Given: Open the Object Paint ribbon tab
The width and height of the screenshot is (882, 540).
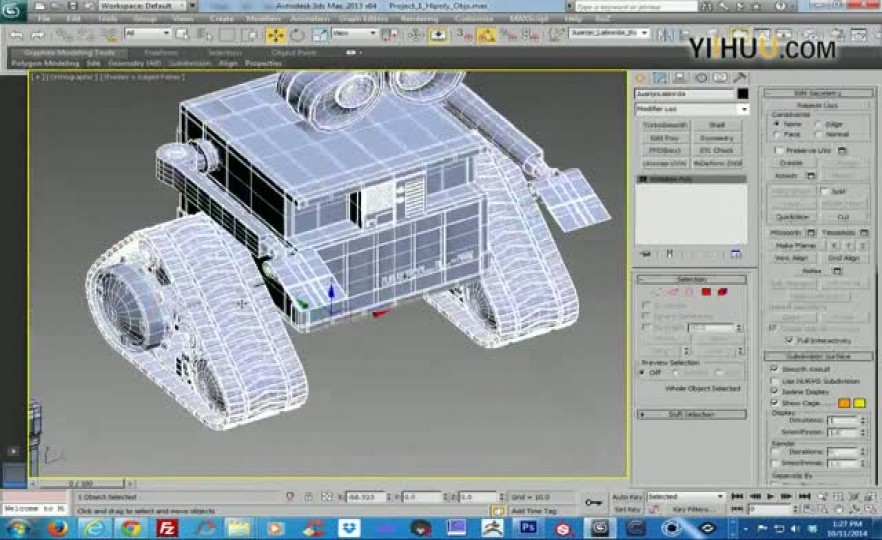Looking at the screenshot, I should click(294, 53).
